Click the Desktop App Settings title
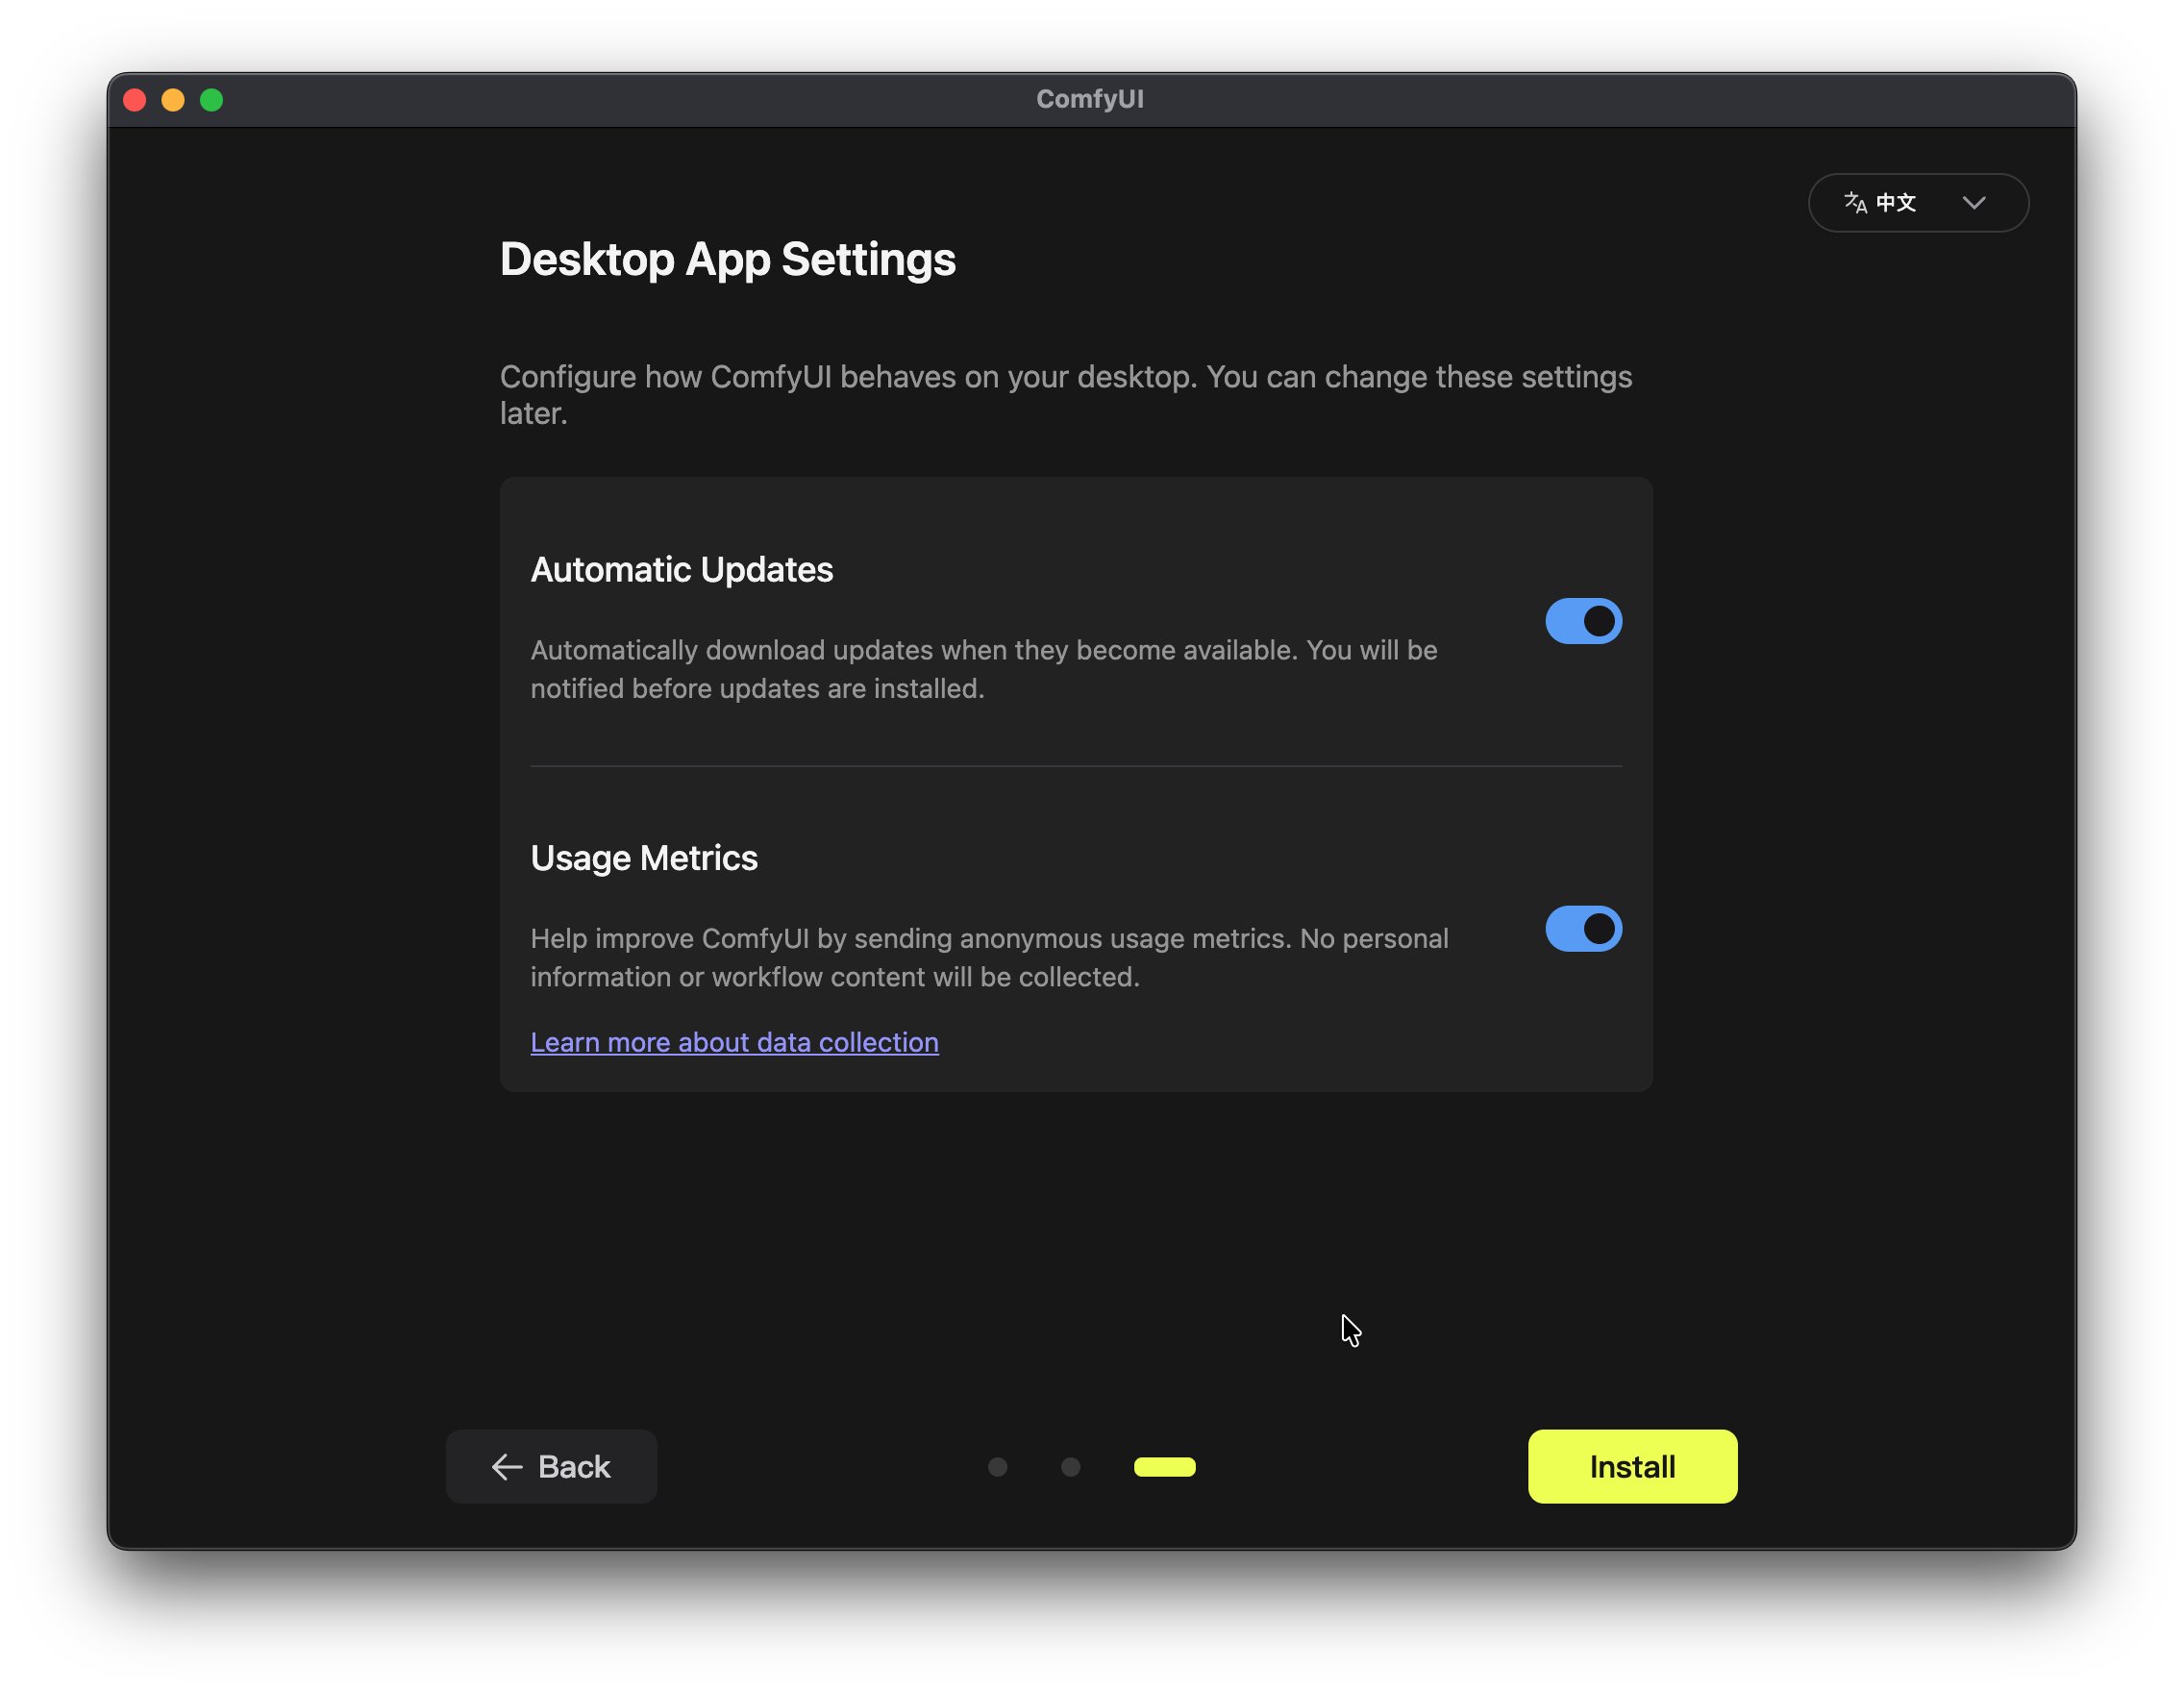The height and width of the screenshot is (1692, 2184). pos(727,259)
